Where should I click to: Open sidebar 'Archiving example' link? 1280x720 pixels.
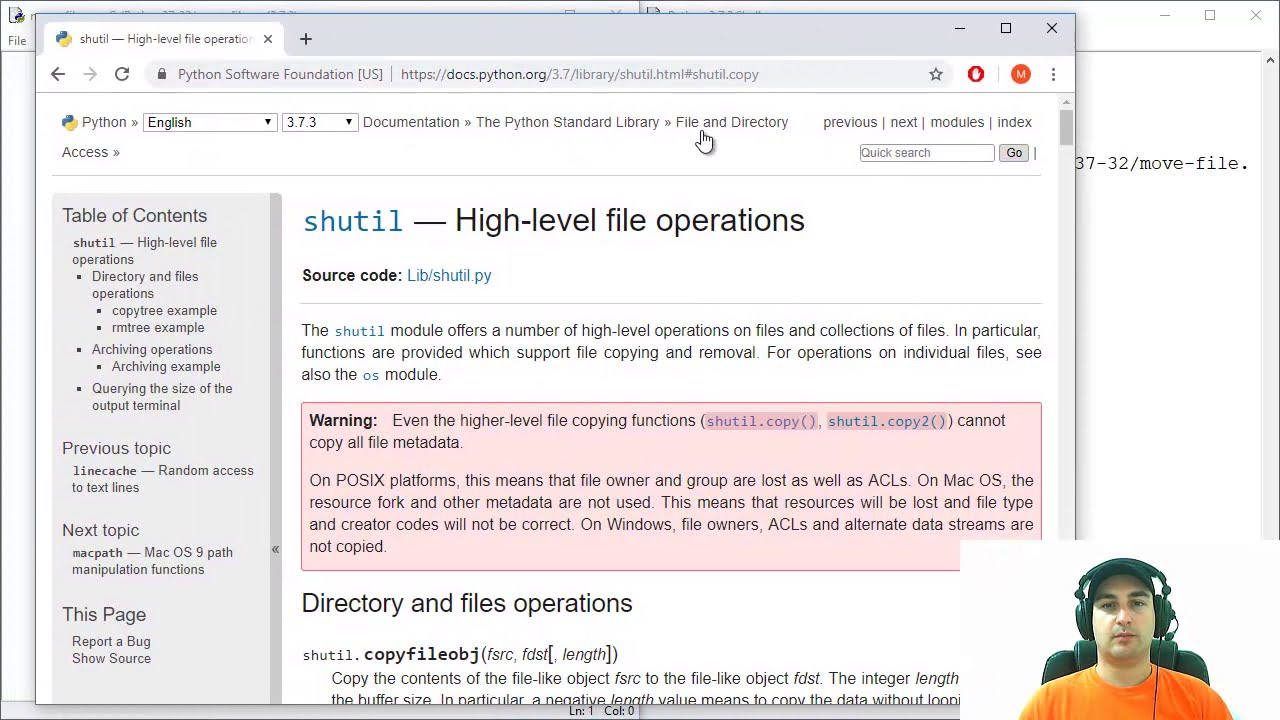(166, 366)
